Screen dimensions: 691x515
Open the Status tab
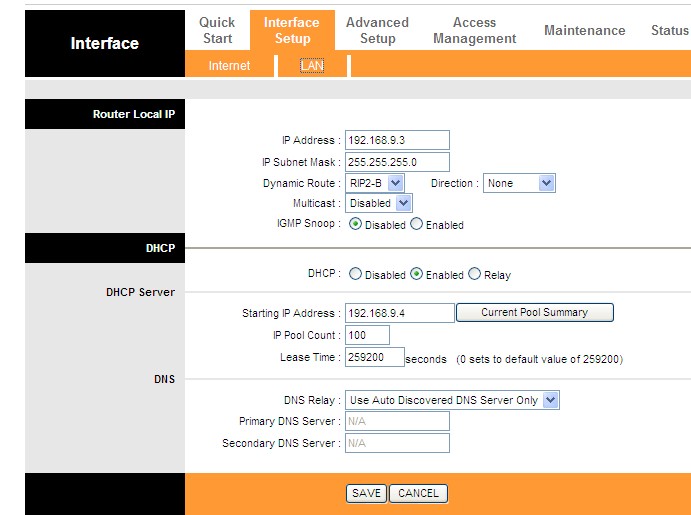pos(670,30)
